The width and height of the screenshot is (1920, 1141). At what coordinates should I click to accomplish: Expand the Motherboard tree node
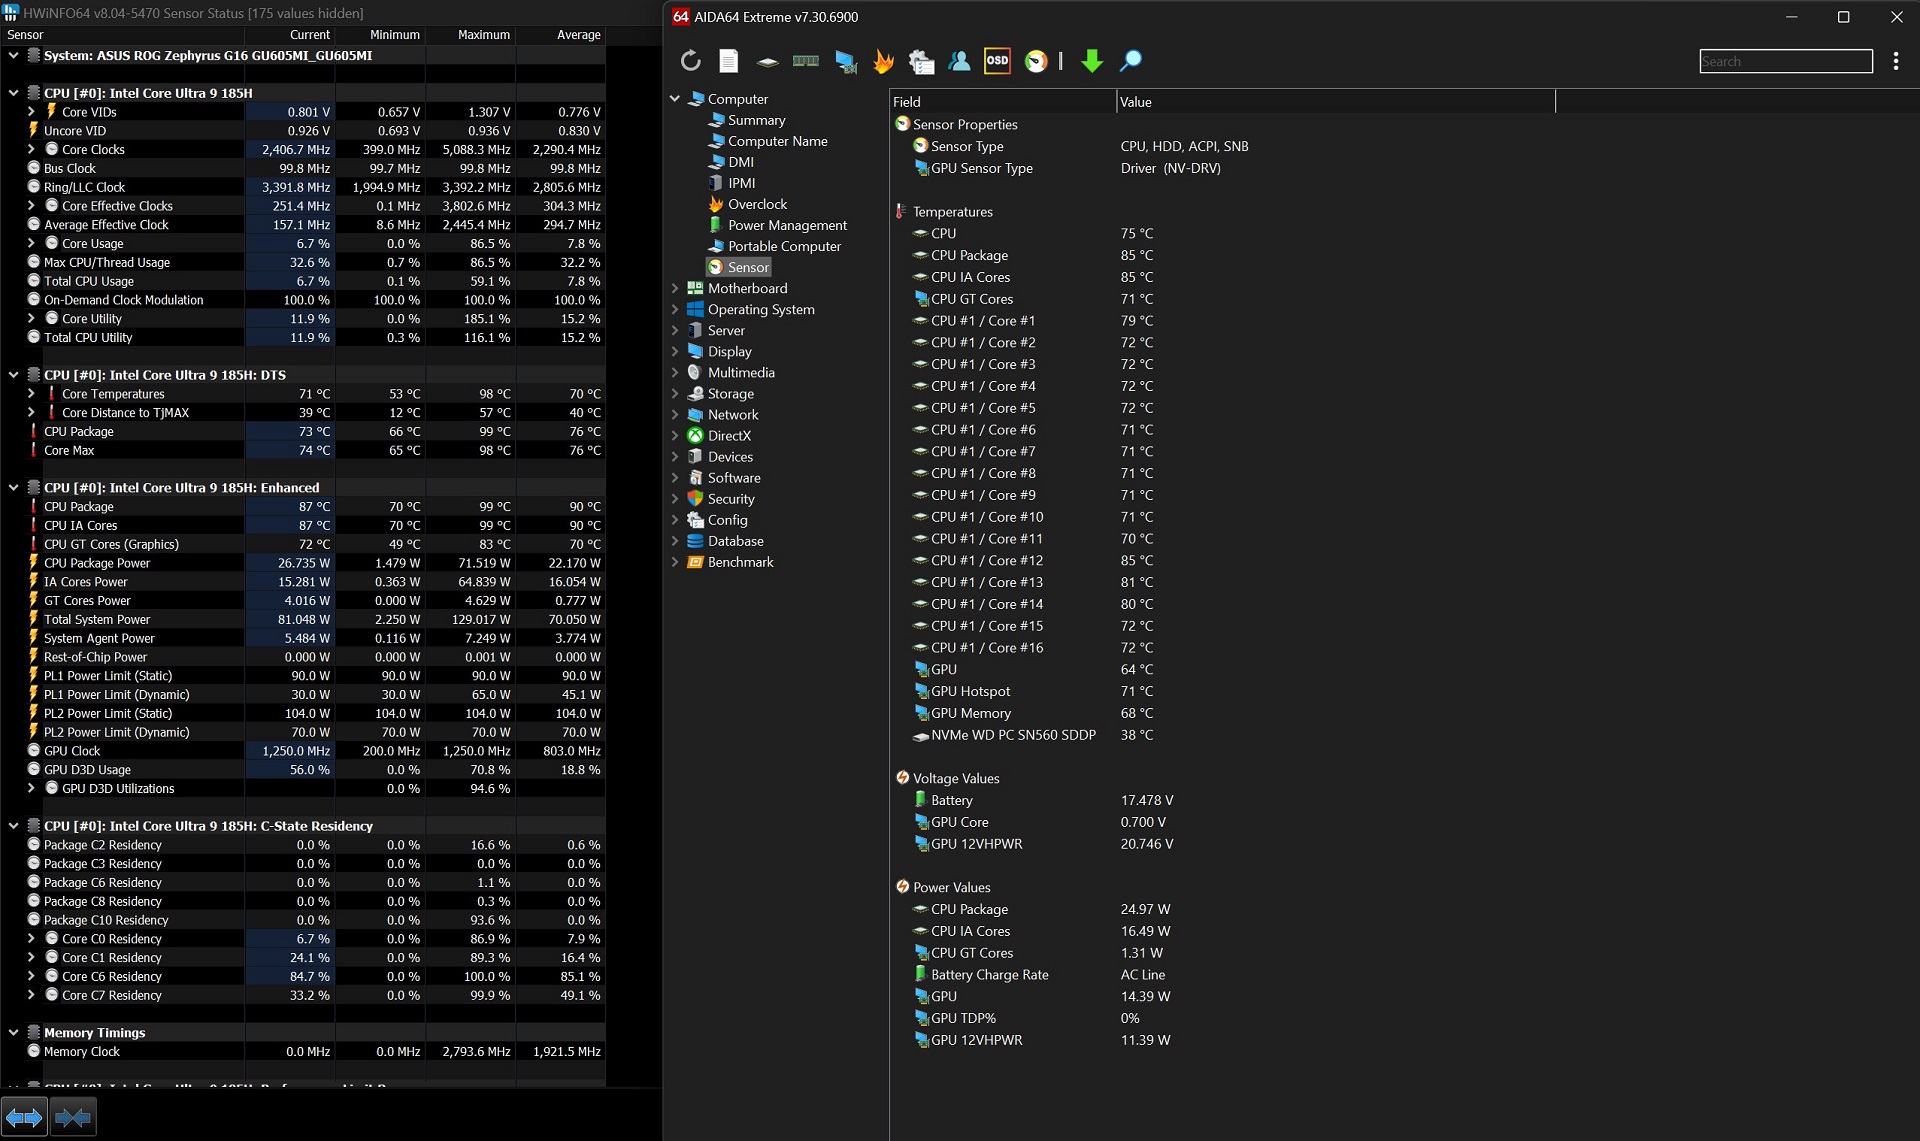[675, 288]
